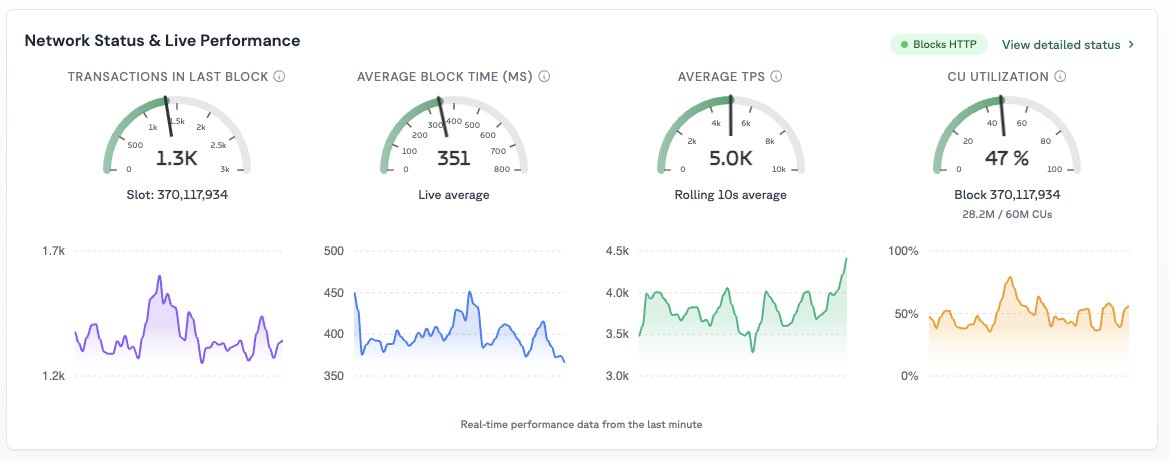The width and height of the screenshot is (1169, 461).
Task: Click the purple transactions line chart
Action: pos(179,321)
